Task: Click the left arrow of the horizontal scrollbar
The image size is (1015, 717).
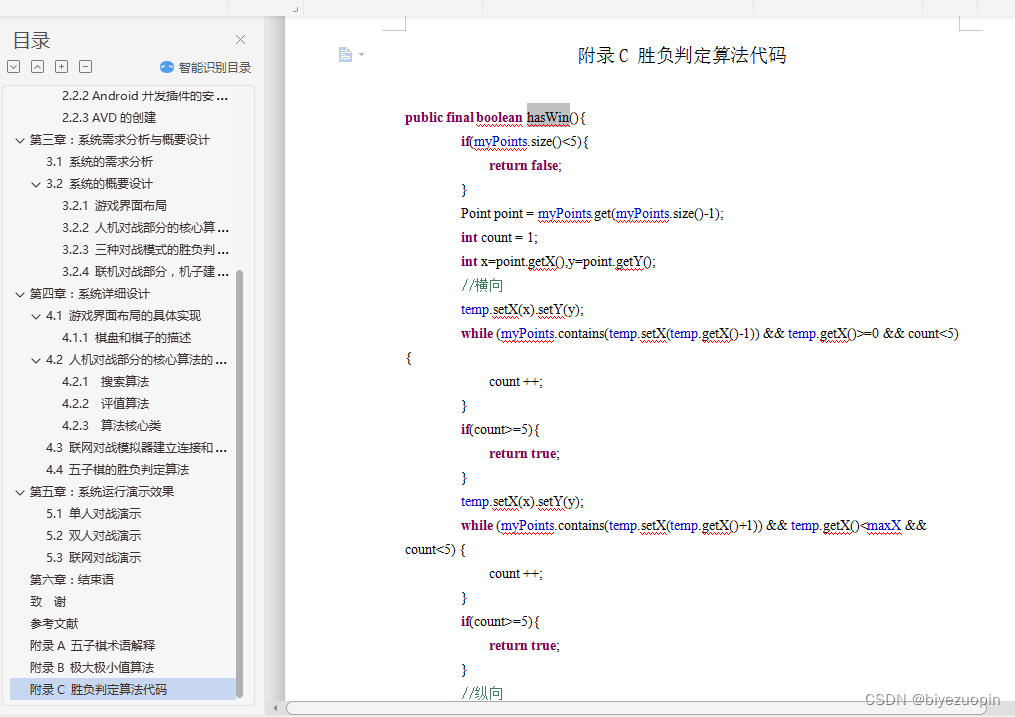Action: point(276,708)
